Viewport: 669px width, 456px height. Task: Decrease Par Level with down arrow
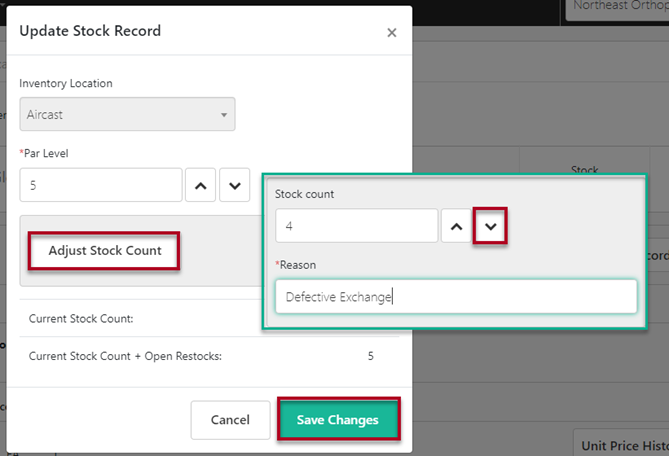(x=235, y=185)
